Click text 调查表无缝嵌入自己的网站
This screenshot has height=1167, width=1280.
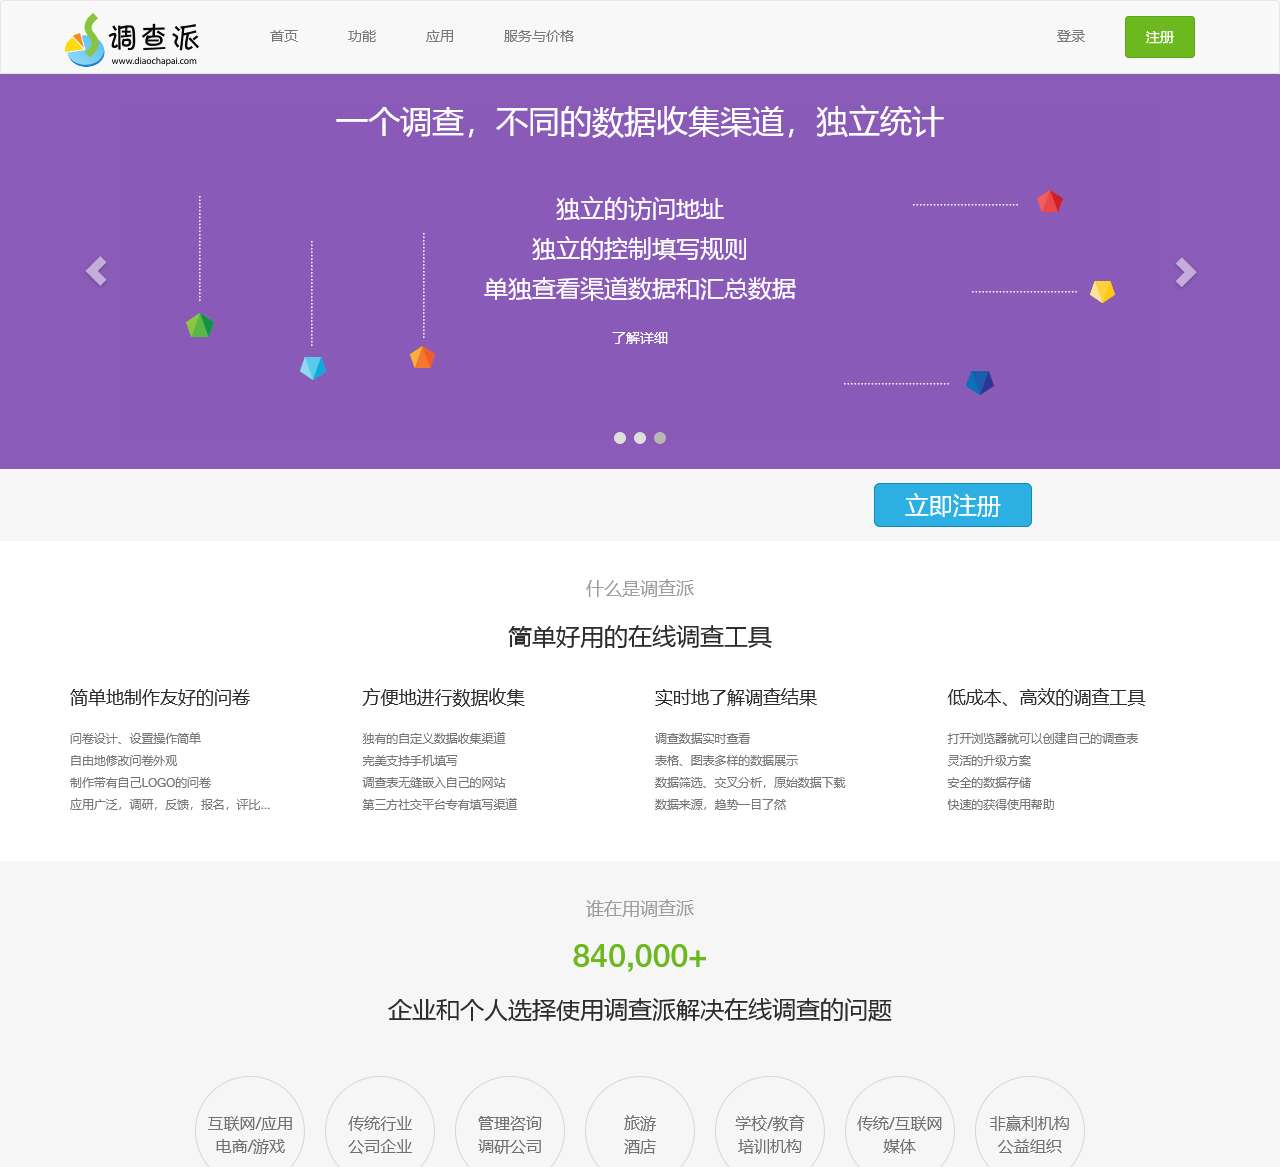coord(434,783)
